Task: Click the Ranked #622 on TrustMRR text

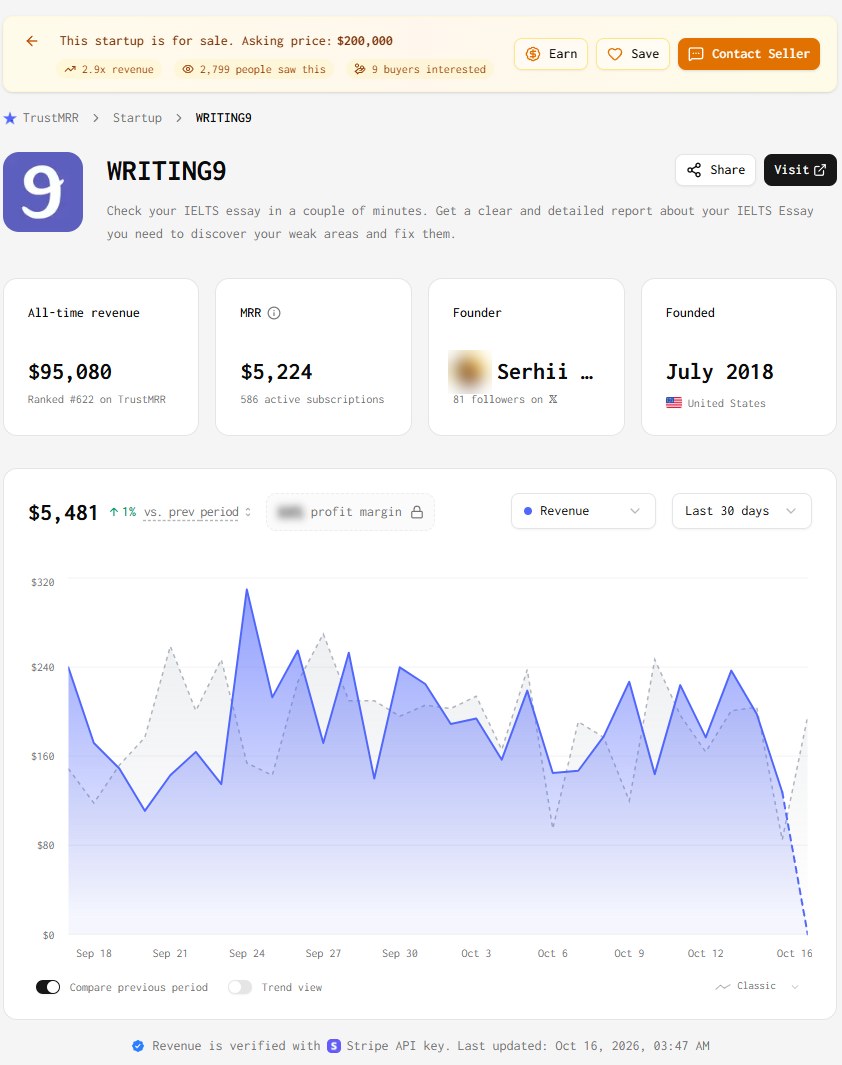Action: pos(96,399)
